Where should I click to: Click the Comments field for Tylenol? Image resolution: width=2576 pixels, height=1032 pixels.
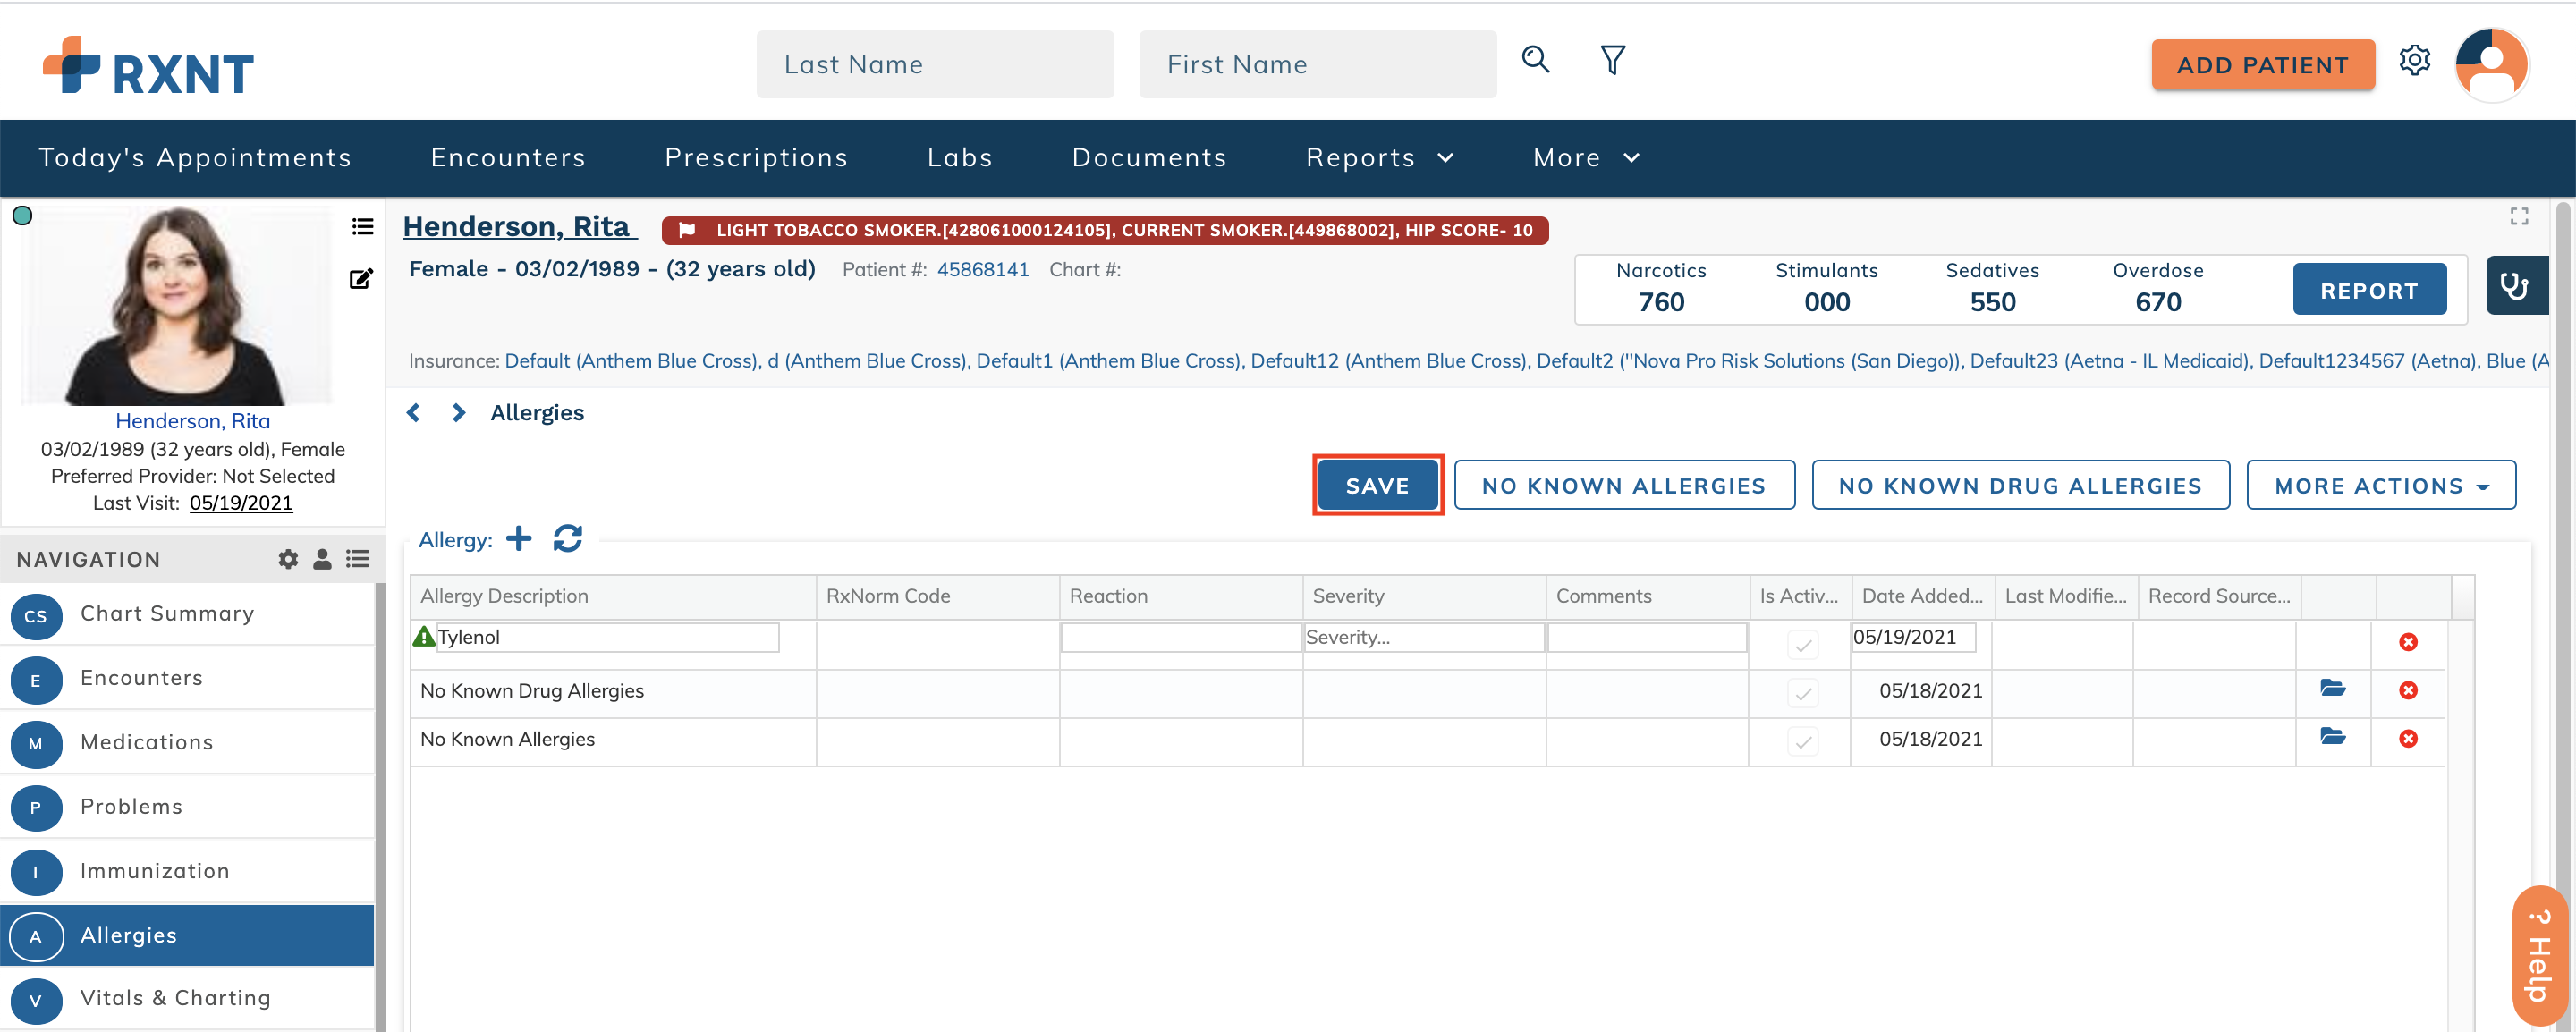1647,638
